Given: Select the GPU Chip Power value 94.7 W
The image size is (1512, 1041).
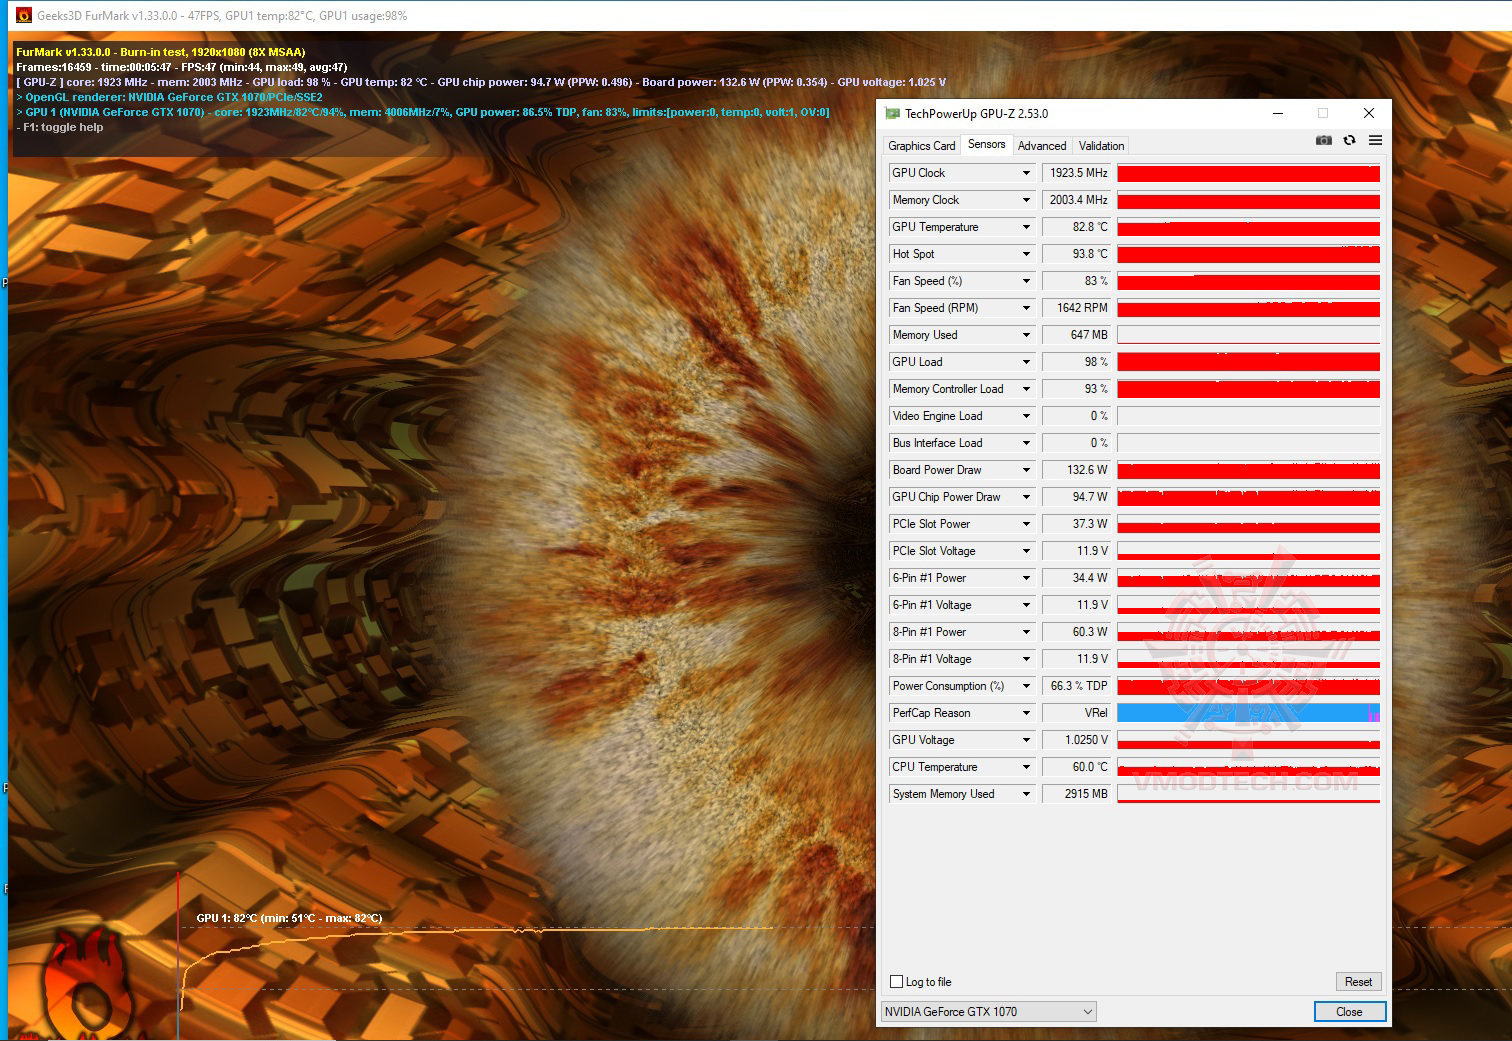Looking at the screenshot, I should pyautogui.click(x=1077, y=497).
